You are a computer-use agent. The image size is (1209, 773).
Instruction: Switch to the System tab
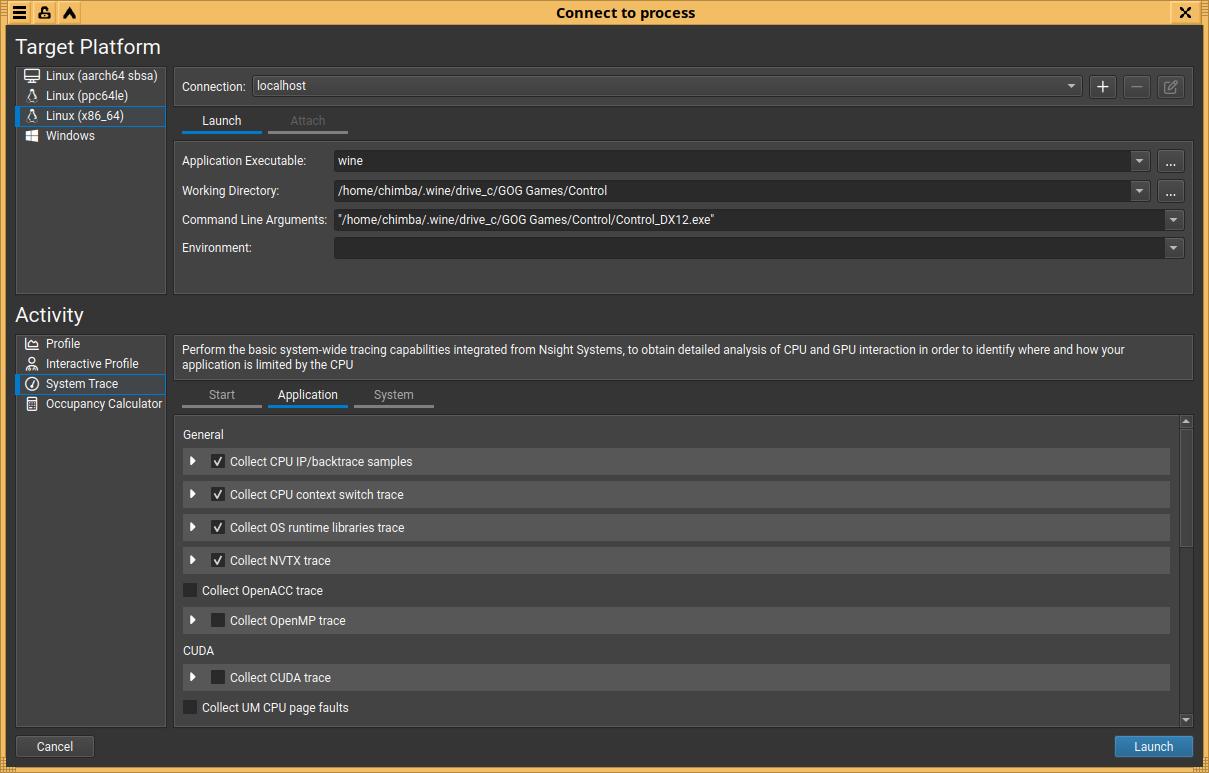393,395
